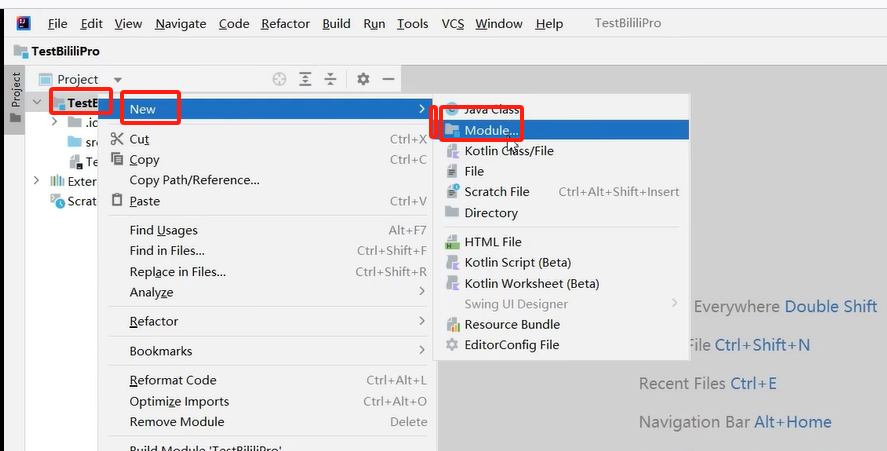Open the Code menu
Image resolution: width=887 pixels, height=451 pixels.
click(x=234, y=24)
